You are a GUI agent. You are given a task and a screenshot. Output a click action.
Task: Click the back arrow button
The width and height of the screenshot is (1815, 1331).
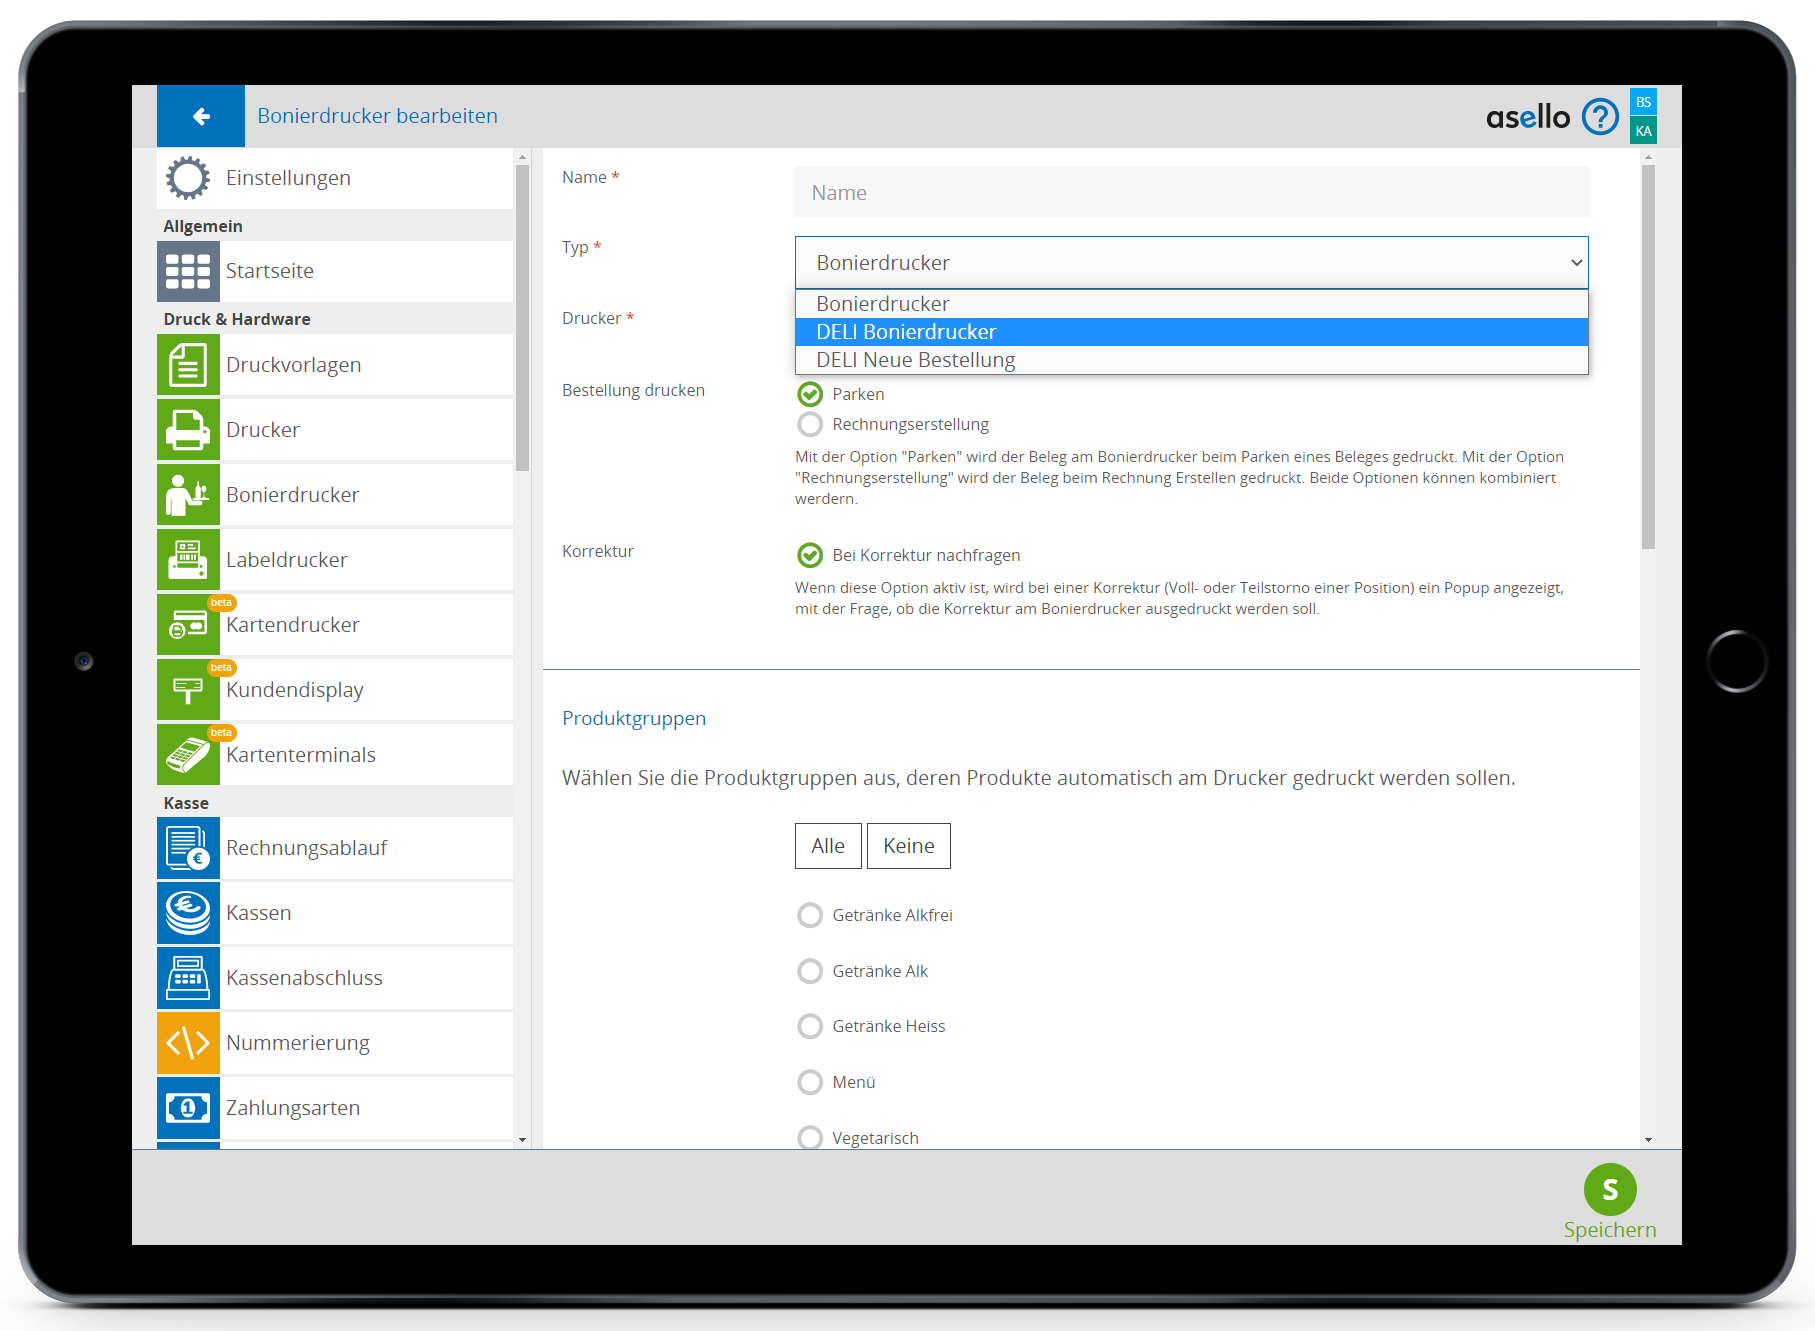(201, 116)
